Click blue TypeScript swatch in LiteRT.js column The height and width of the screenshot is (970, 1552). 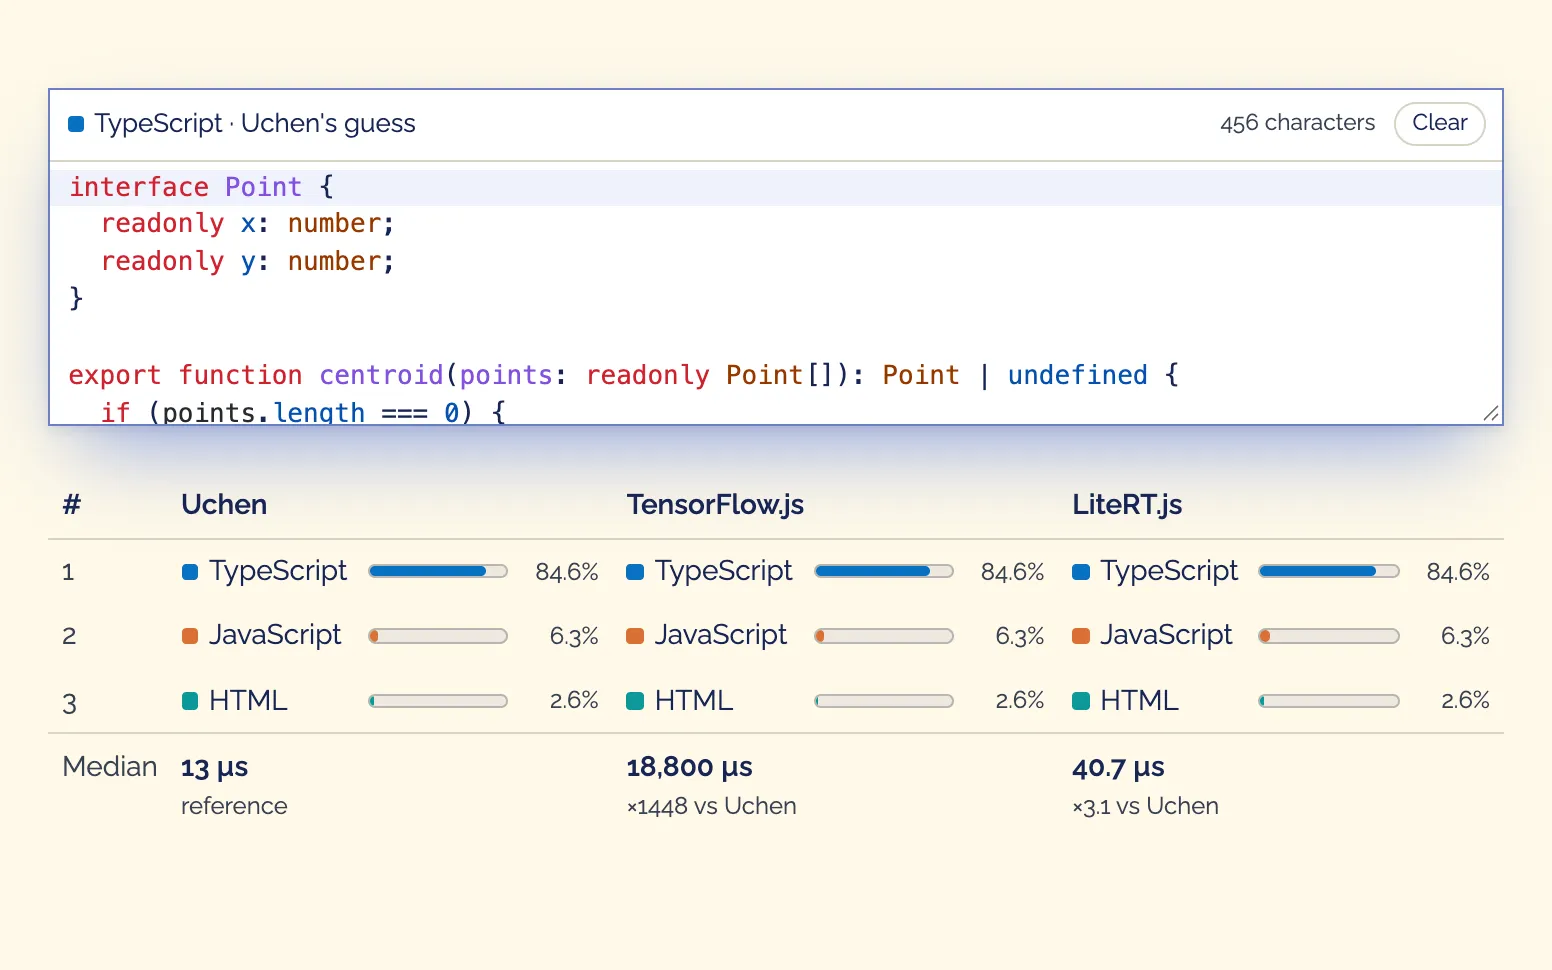coord(1081,572)
